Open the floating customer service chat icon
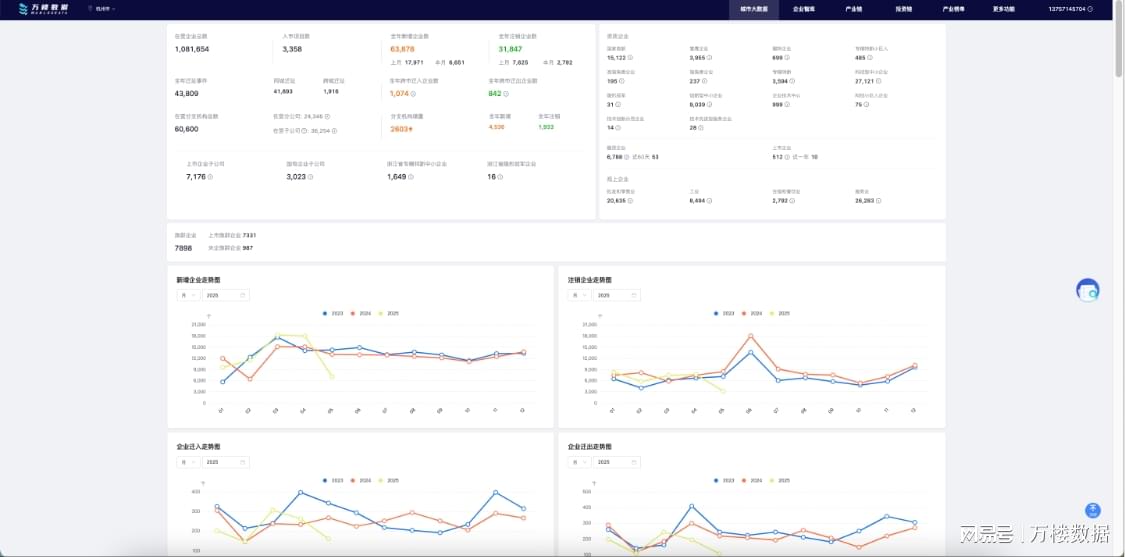The image size is (1125, 557). pos(1088,290)
